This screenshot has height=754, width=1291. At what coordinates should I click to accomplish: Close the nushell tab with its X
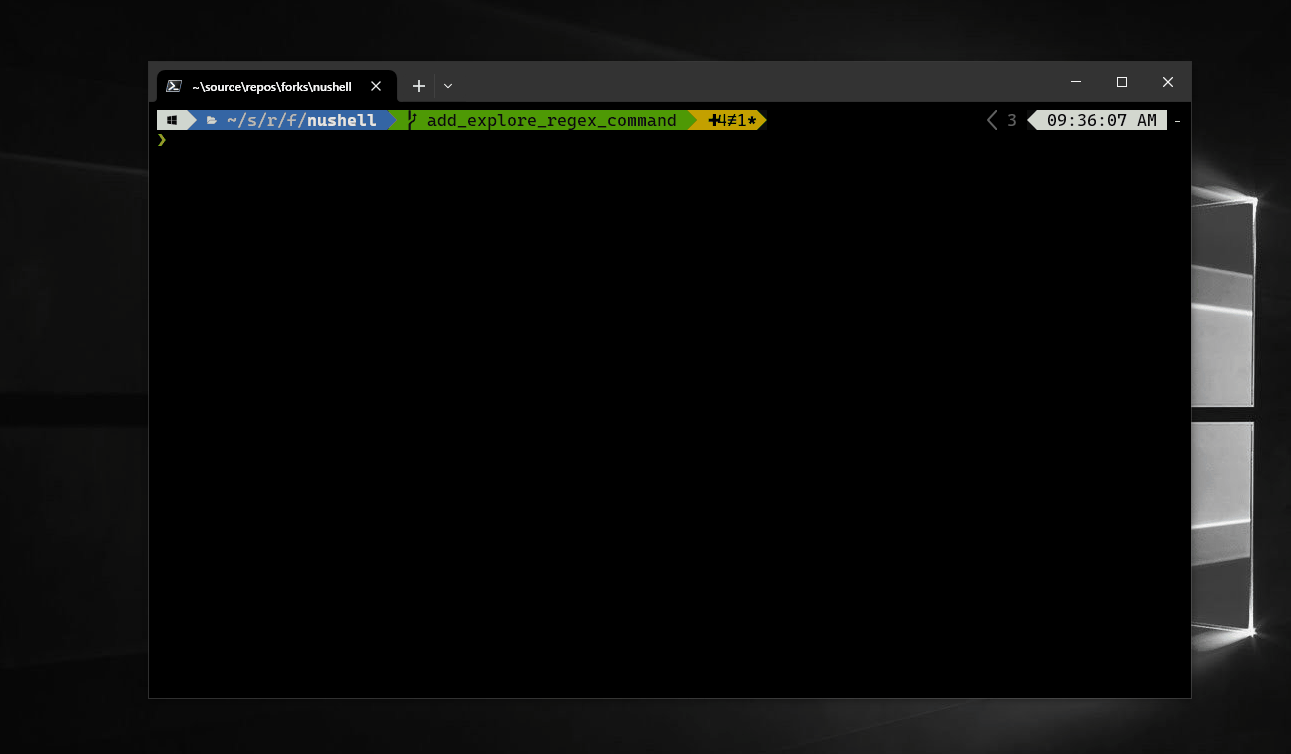[375, 86]
